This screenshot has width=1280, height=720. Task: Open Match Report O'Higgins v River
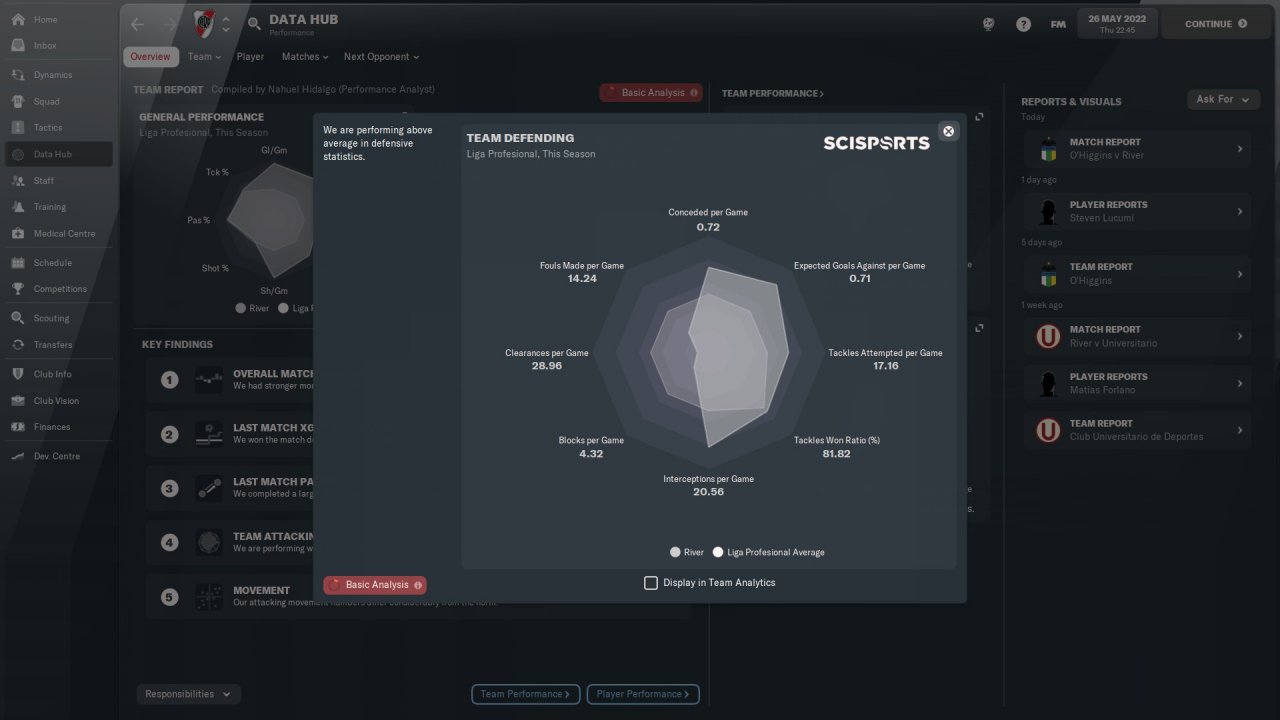pyautogui.click(x=1137, y=149)
